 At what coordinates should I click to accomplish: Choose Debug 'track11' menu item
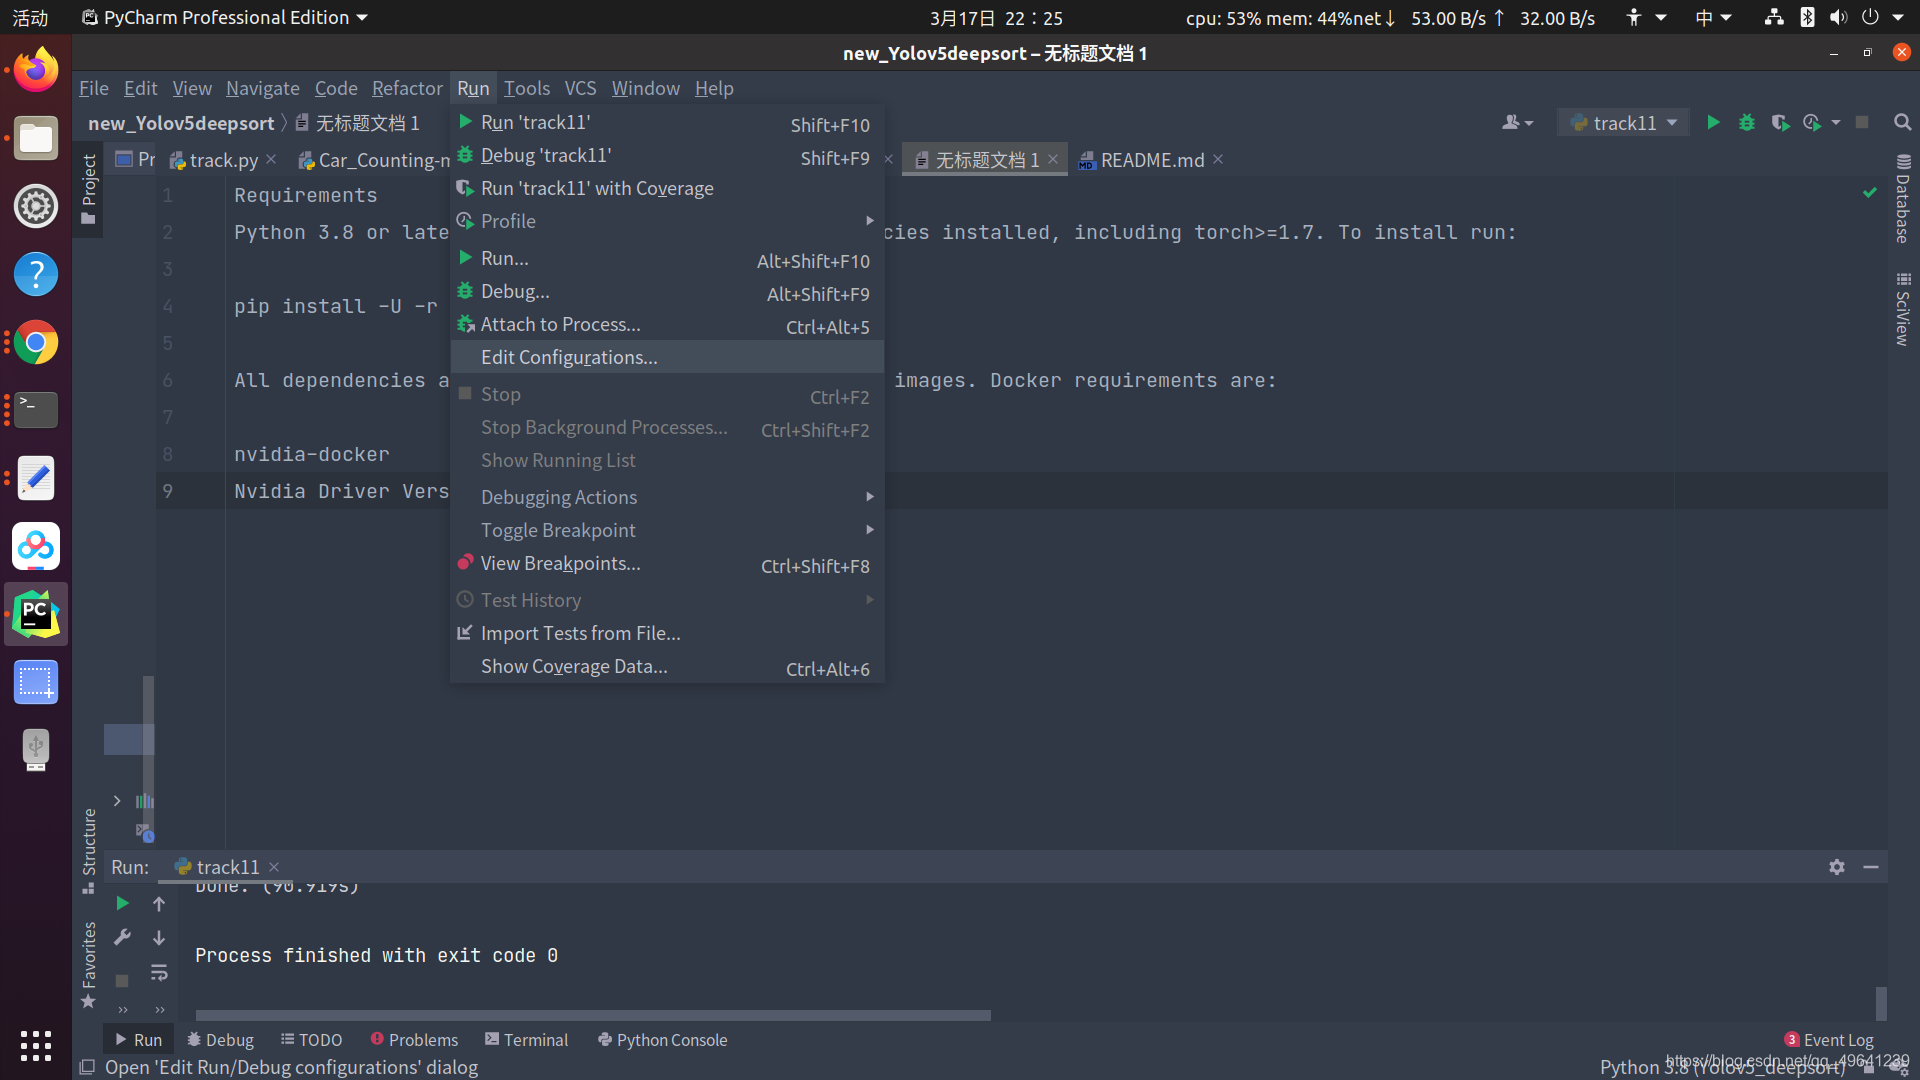(667, 155)
